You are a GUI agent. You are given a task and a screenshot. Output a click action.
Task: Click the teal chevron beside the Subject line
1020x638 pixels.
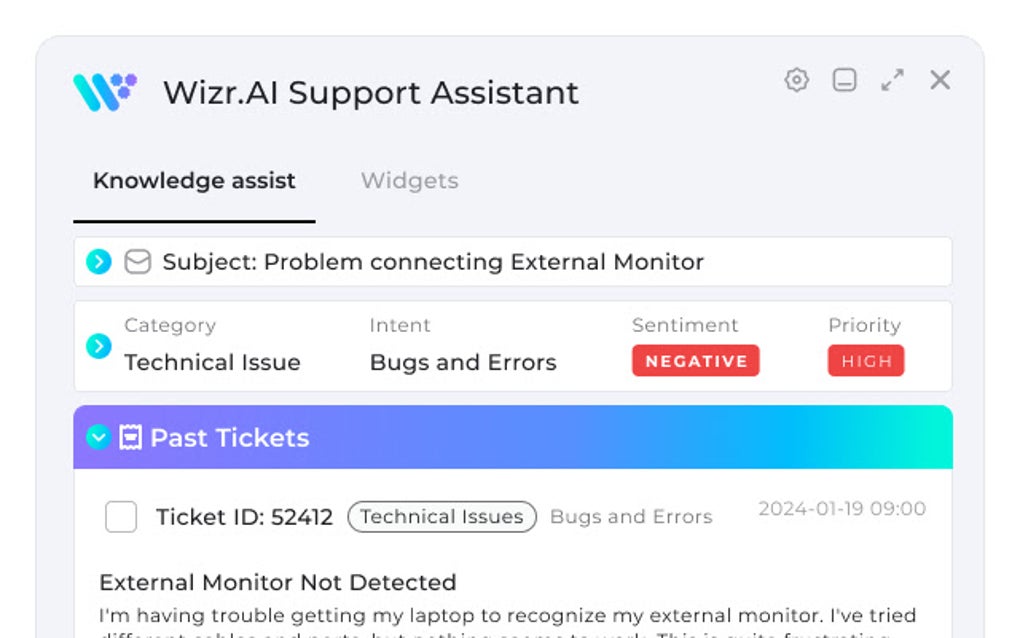tap(98, 261)
